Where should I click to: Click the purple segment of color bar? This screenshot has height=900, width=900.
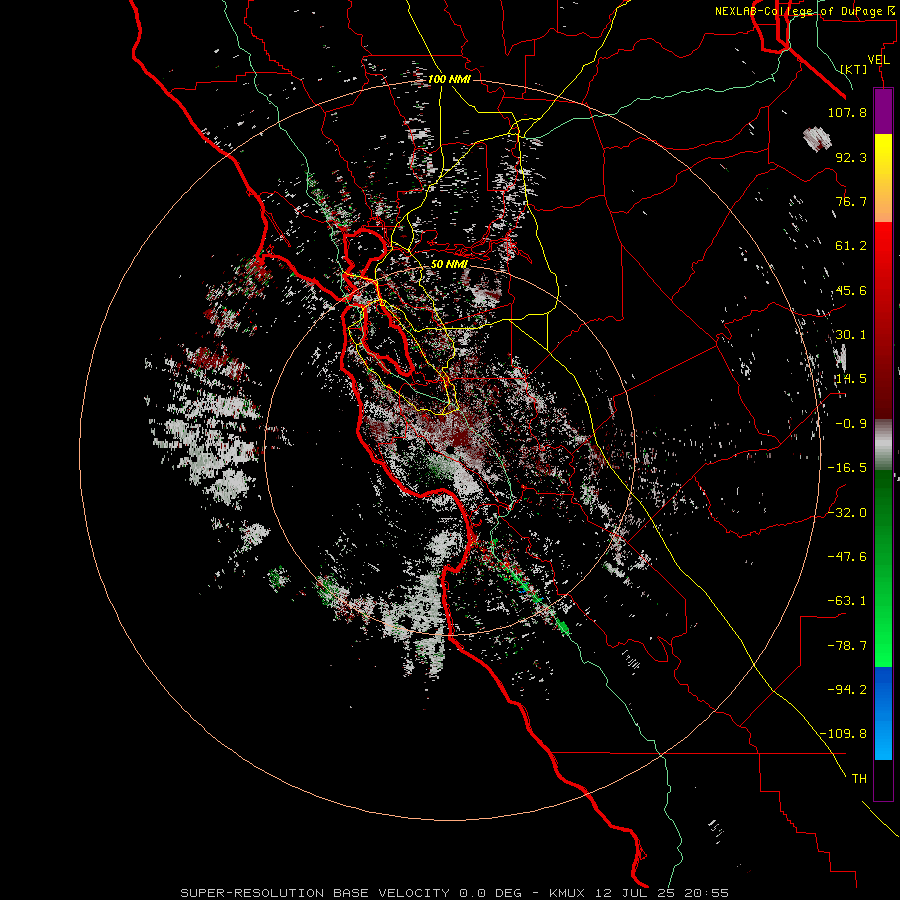(x=883, y=111)
